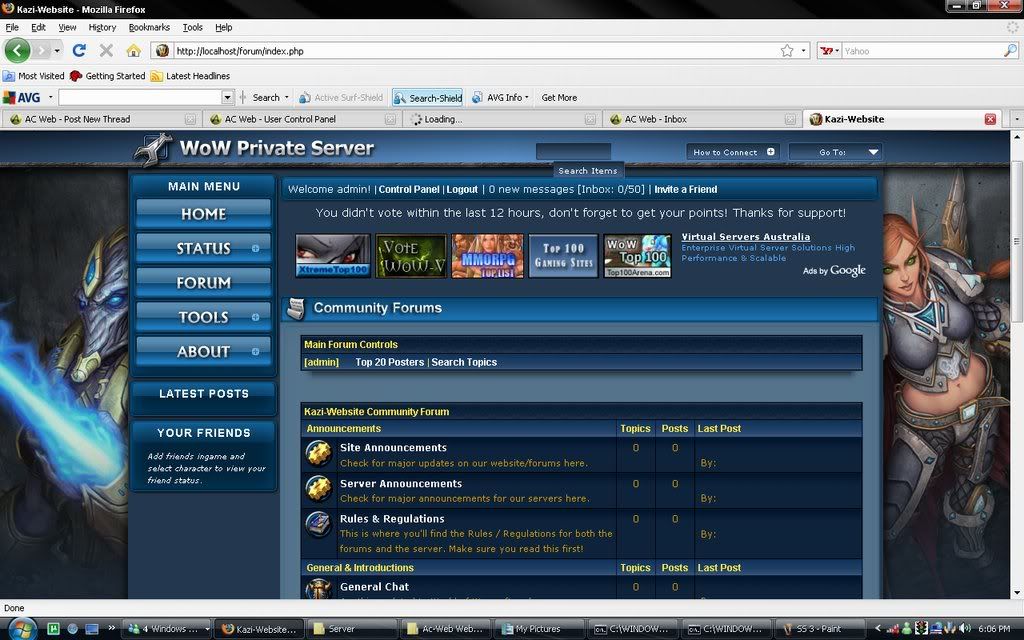Image resolution: width=1024 pixels, height=640 pixels.
Task: Expand the How to Connect panel
Action: coord(771,152)
